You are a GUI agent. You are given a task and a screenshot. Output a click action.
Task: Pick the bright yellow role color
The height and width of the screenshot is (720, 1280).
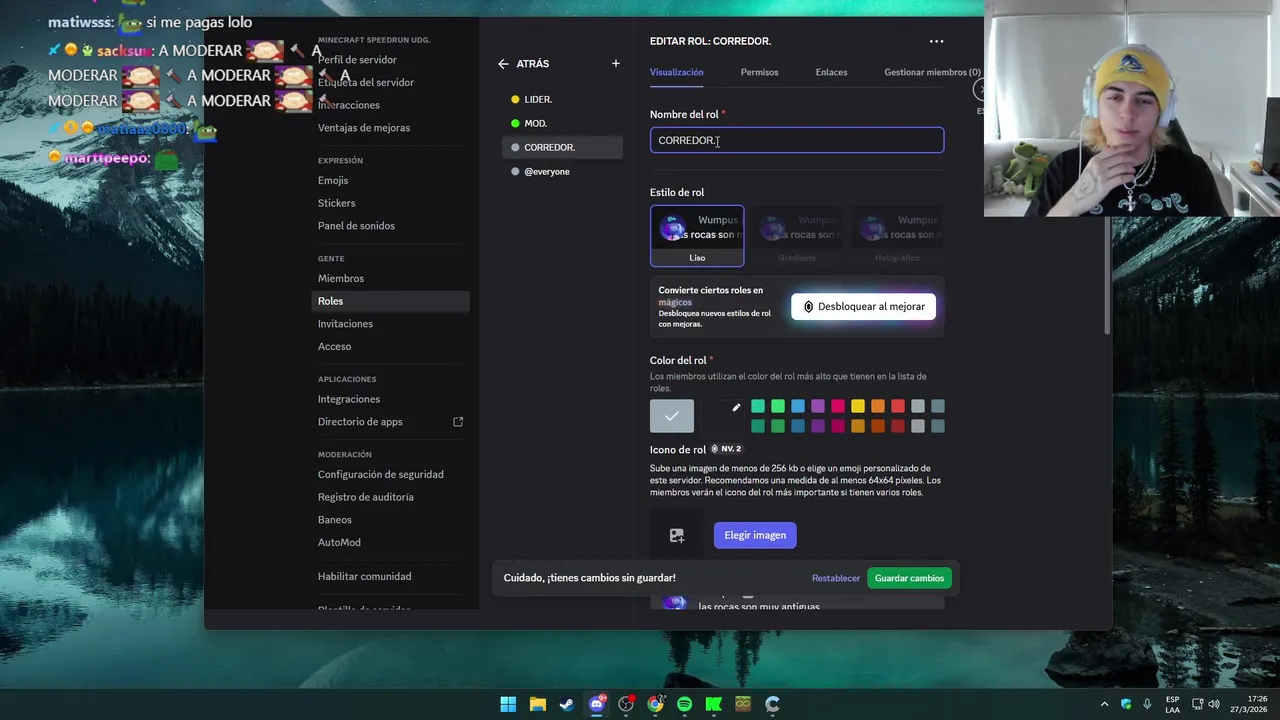[x=858, y=406]
